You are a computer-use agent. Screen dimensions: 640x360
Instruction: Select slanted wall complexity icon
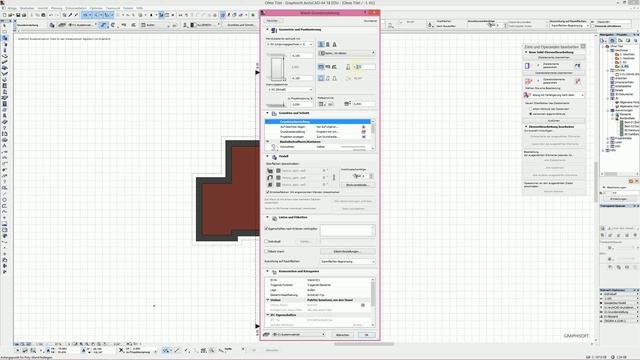[328, 78]
